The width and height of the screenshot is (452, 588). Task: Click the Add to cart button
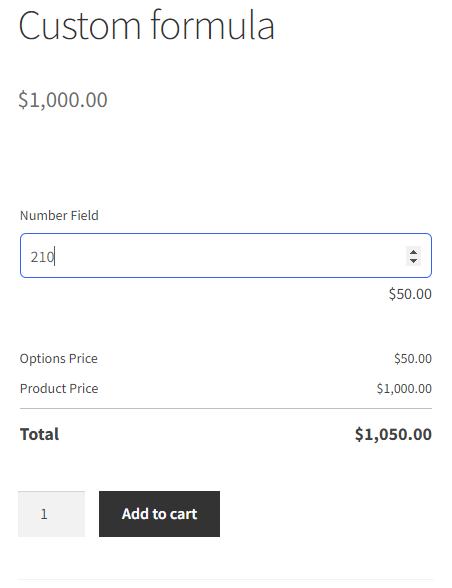(159, 514)
